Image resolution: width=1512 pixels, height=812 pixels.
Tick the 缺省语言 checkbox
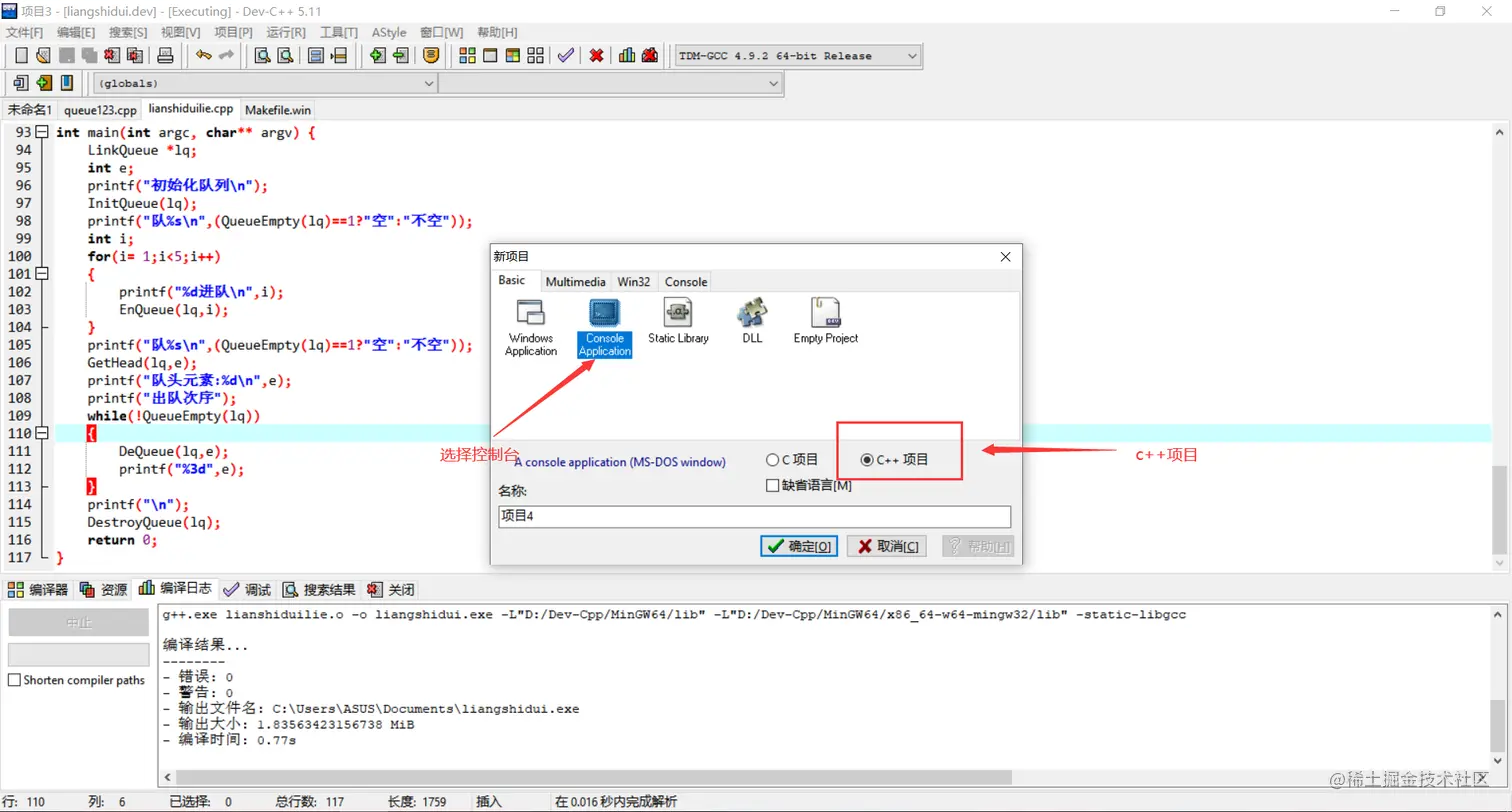point(772,486)
